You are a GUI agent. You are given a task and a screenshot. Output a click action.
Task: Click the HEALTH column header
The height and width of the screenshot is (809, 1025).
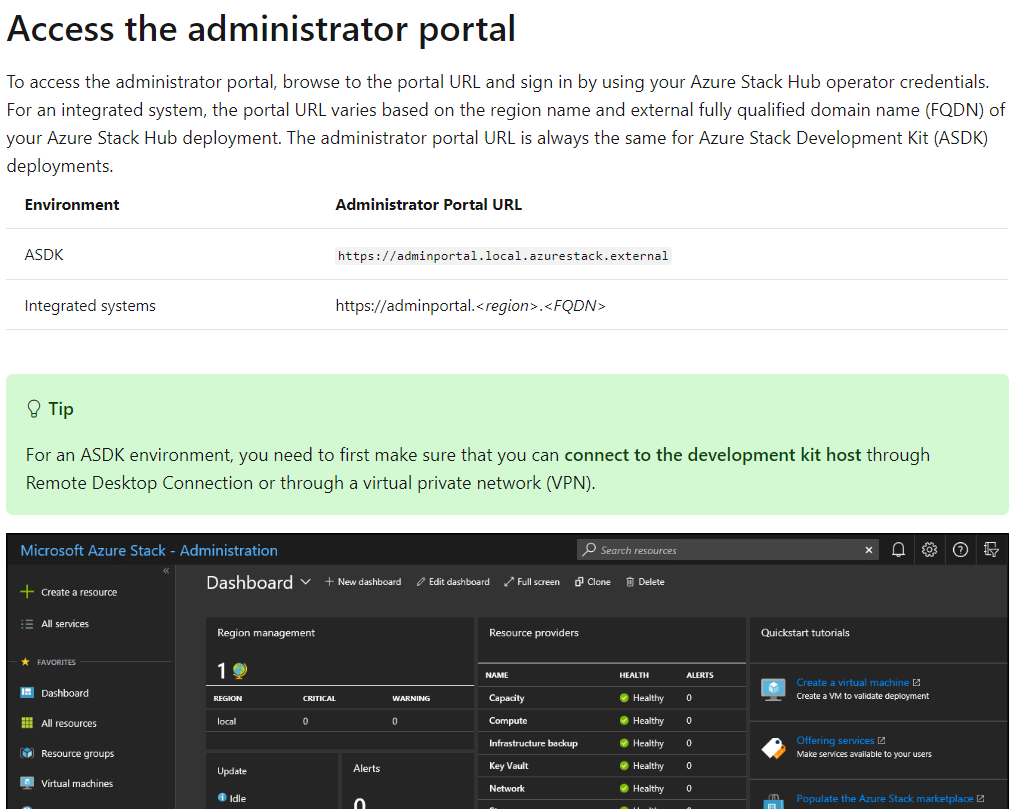[634, 675]
